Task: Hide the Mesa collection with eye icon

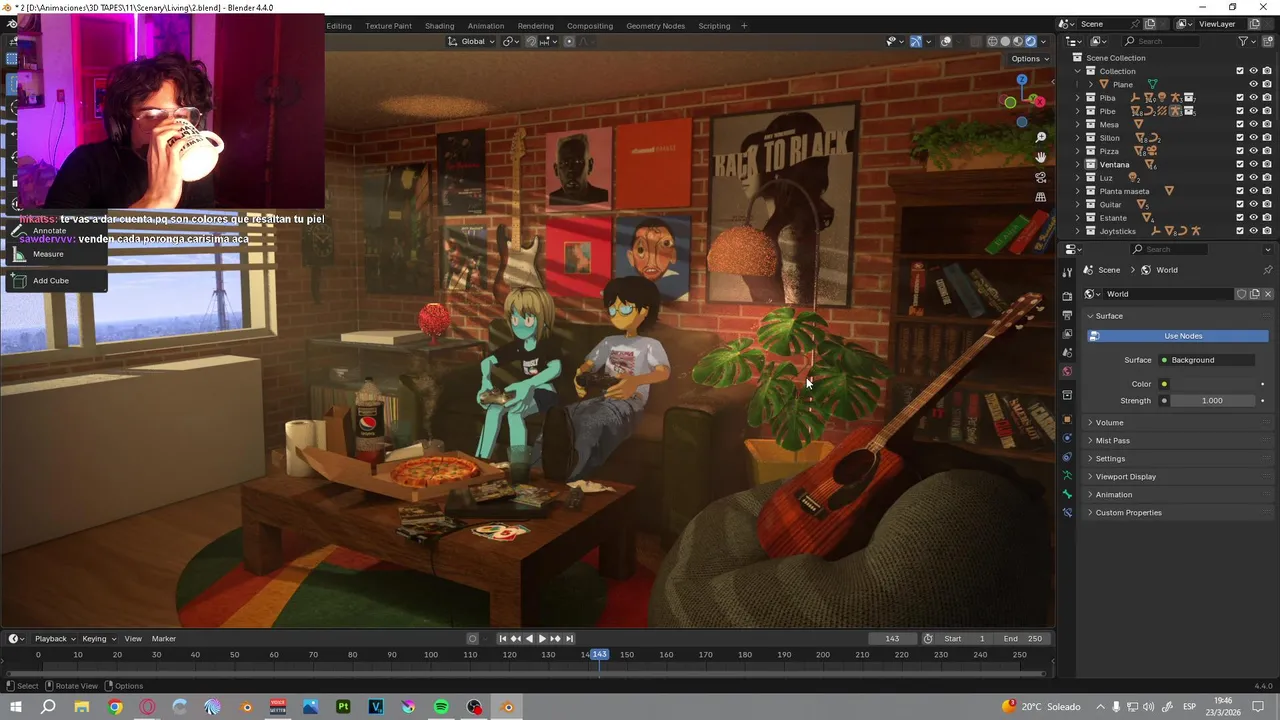Action: point(1253,124)
